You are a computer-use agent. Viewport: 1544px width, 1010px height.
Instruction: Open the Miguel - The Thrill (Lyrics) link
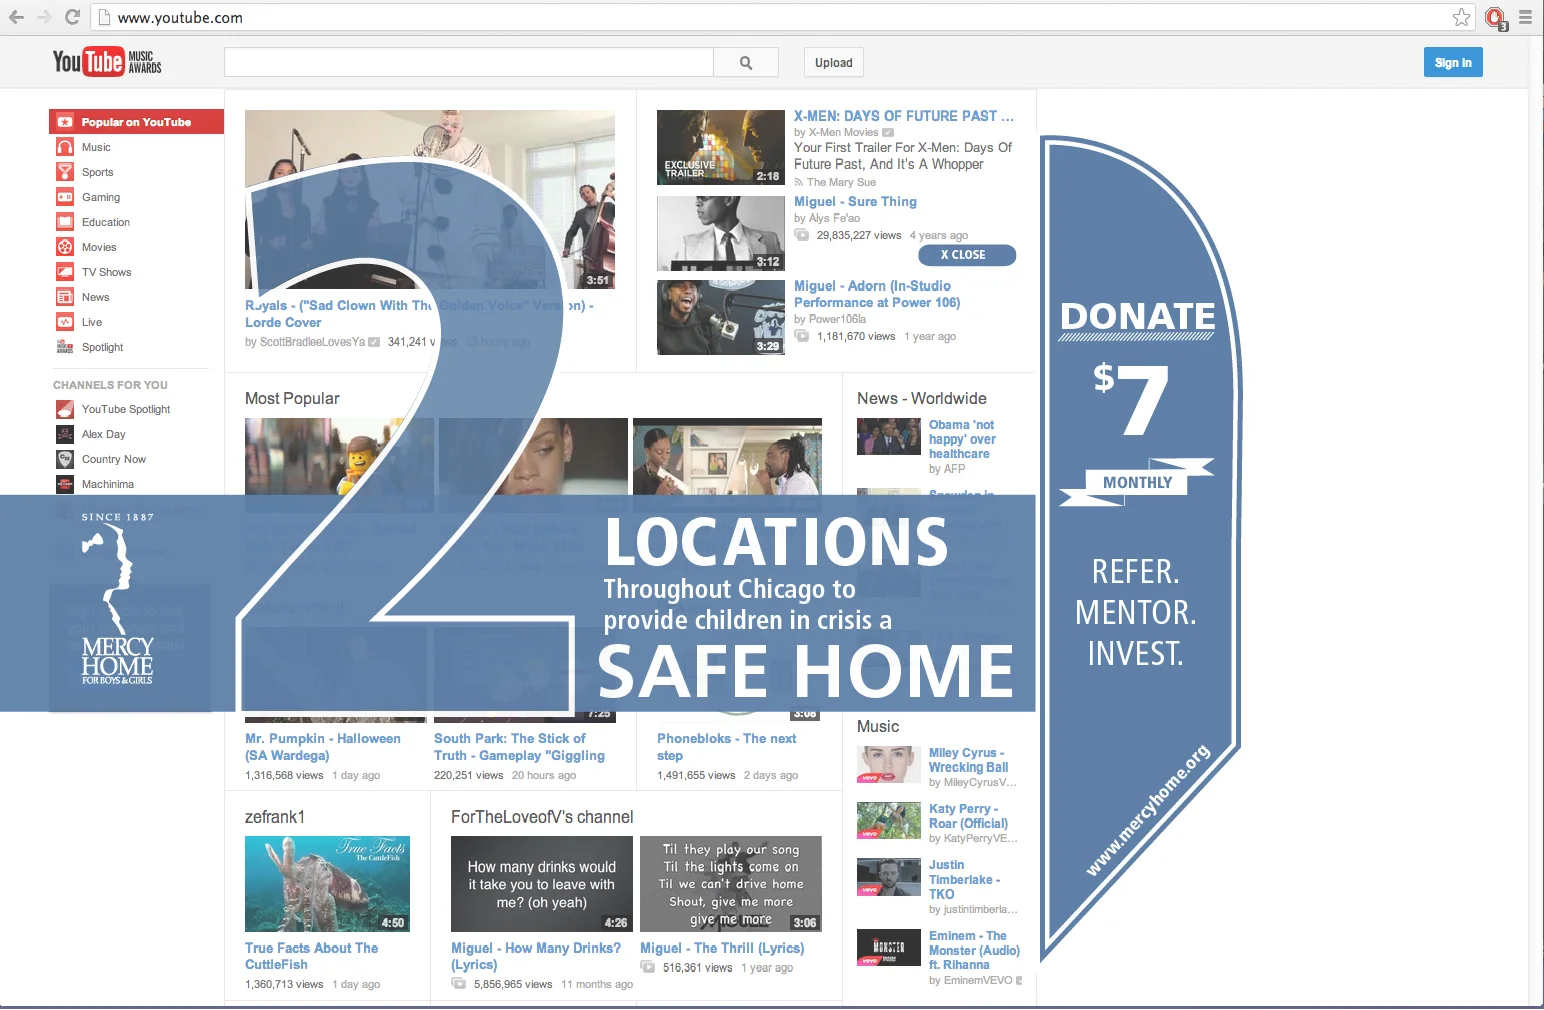pyautogui.click(x=722, y=948)
